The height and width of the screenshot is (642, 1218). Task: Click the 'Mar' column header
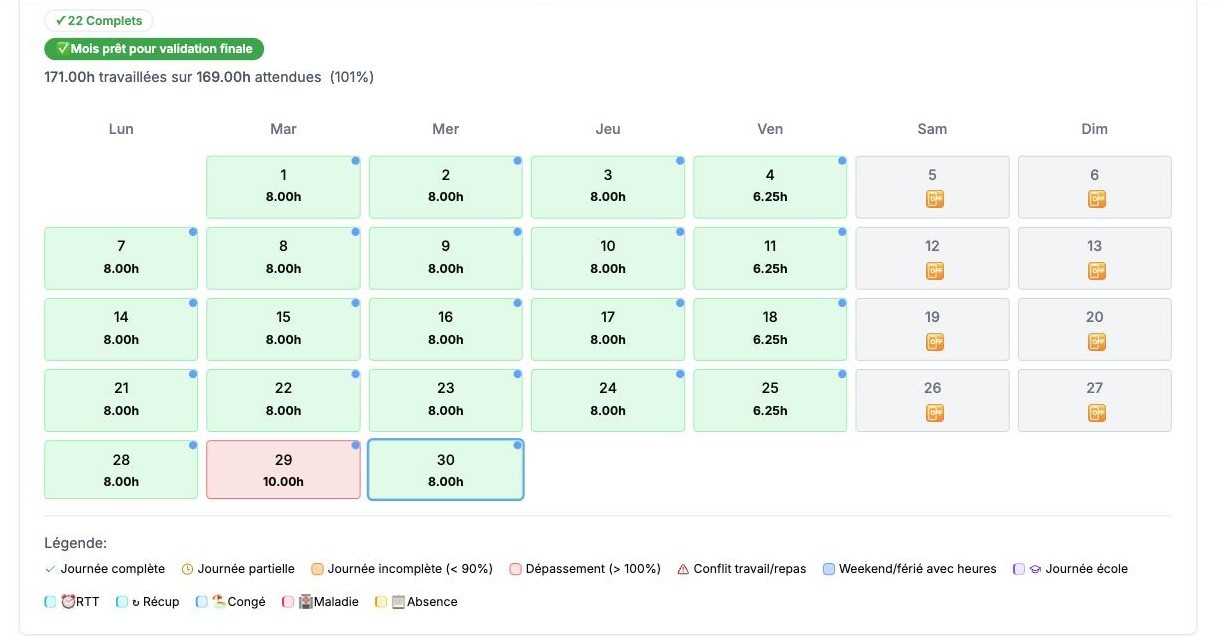point(284,129)
